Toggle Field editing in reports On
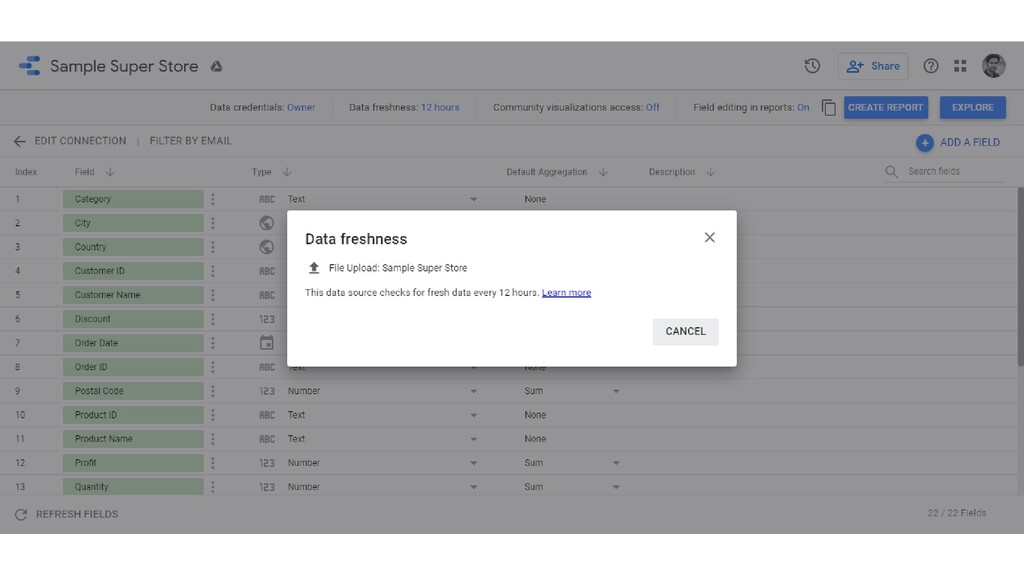This screenshot has height=576, width=1024. (x=803, y=108)
